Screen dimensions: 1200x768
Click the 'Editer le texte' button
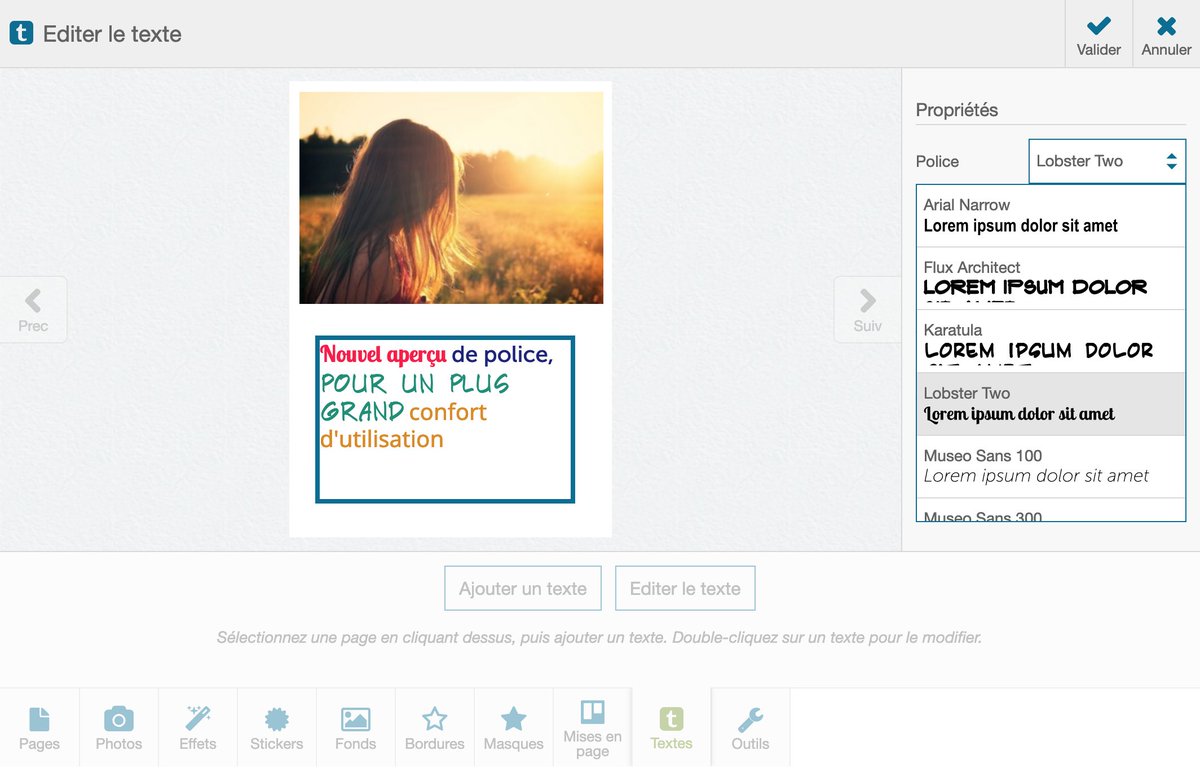point(685,588)
